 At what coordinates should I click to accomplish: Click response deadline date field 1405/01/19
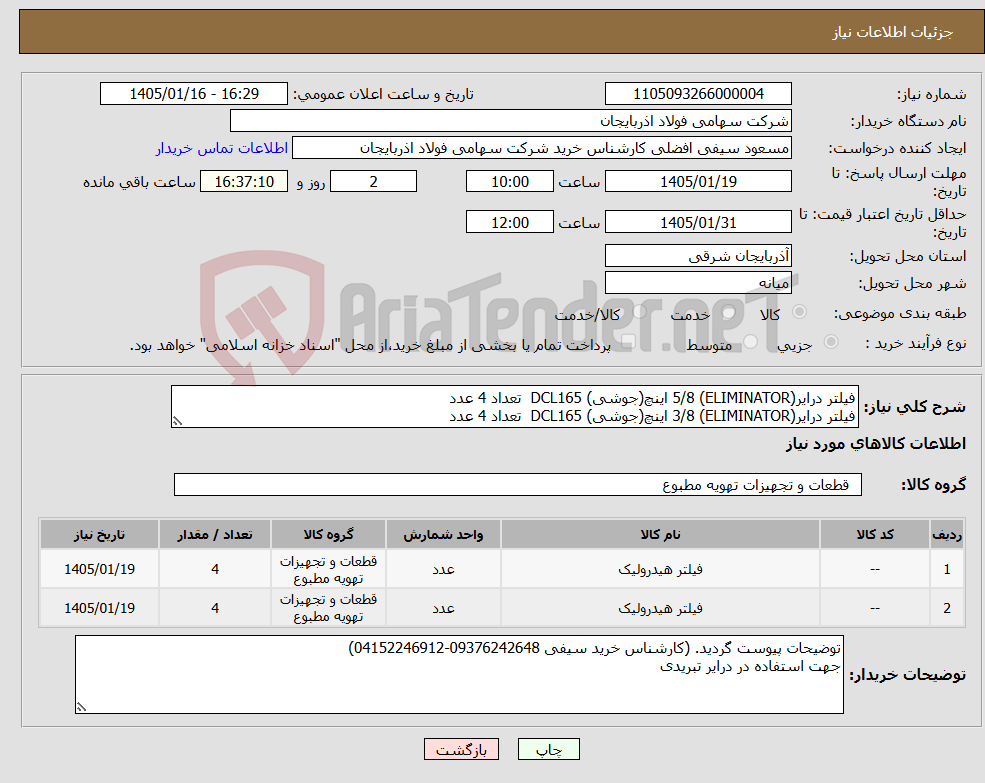698,182
